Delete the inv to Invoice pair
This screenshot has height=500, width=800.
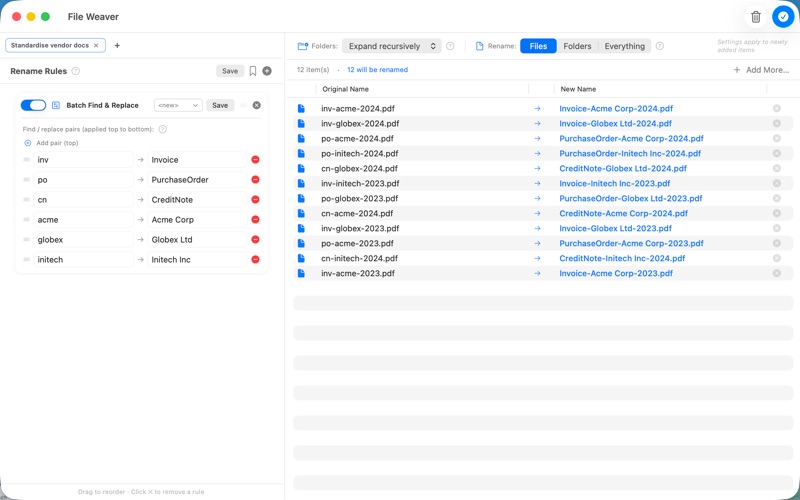(x=256, y=160)
